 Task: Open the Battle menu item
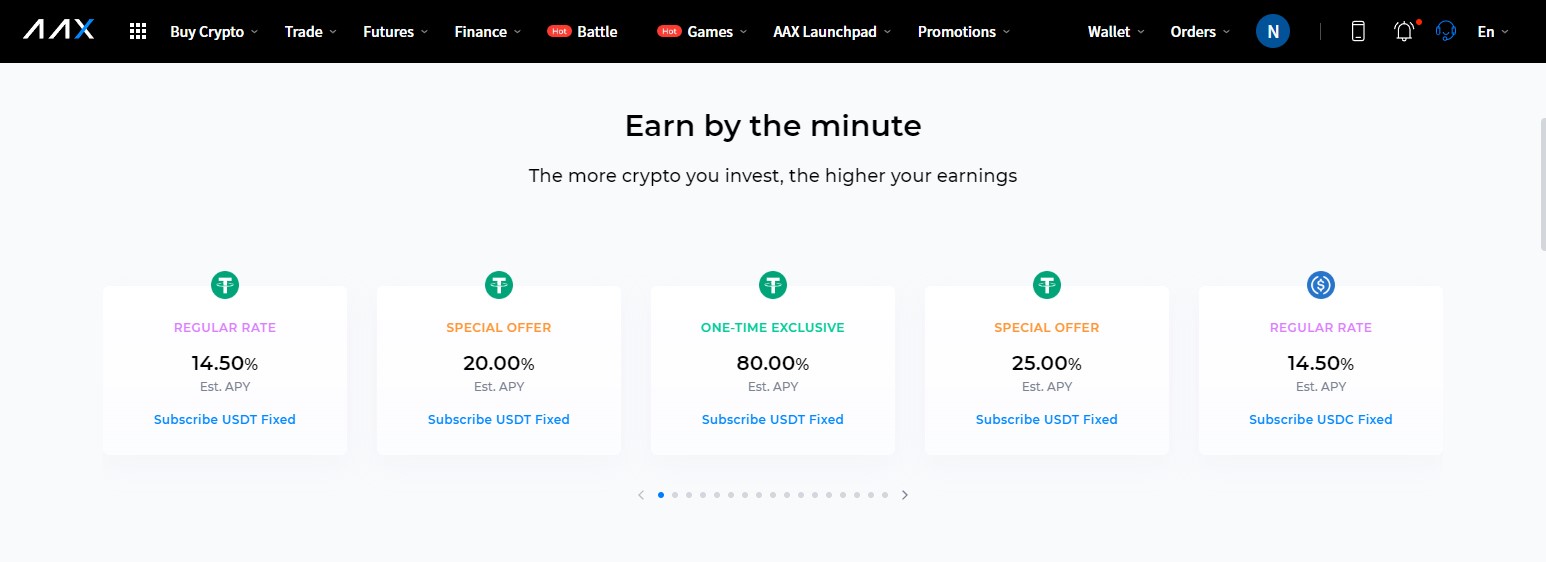coord(582,31)
